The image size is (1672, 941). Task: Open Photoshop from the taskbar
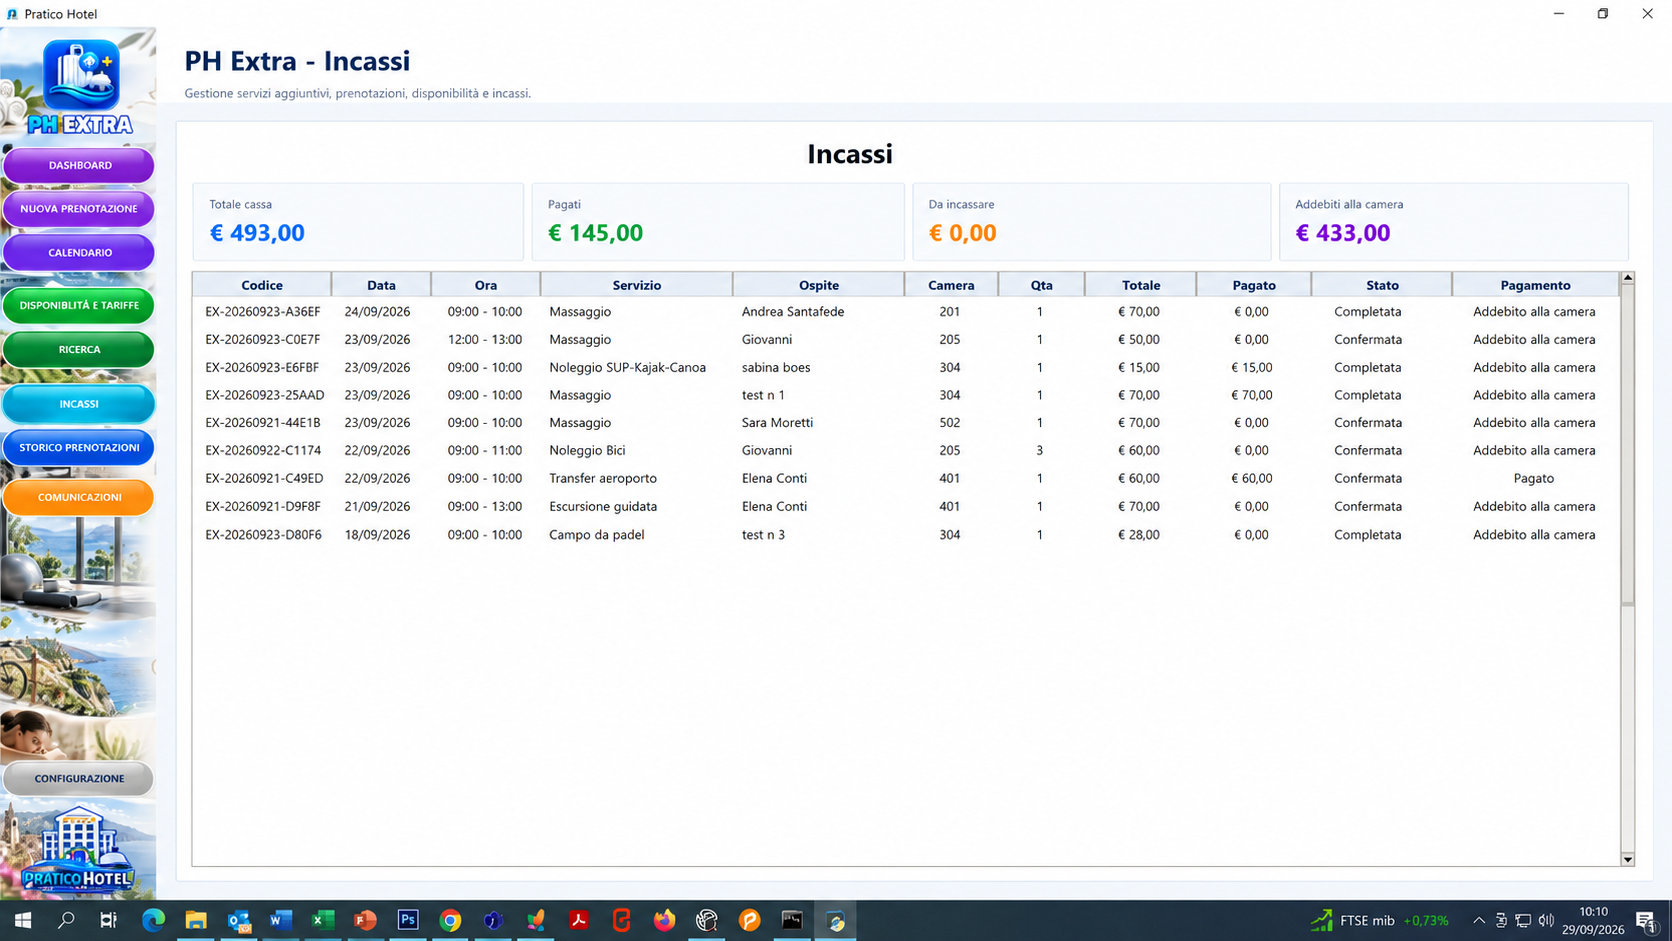pos(408,920)
